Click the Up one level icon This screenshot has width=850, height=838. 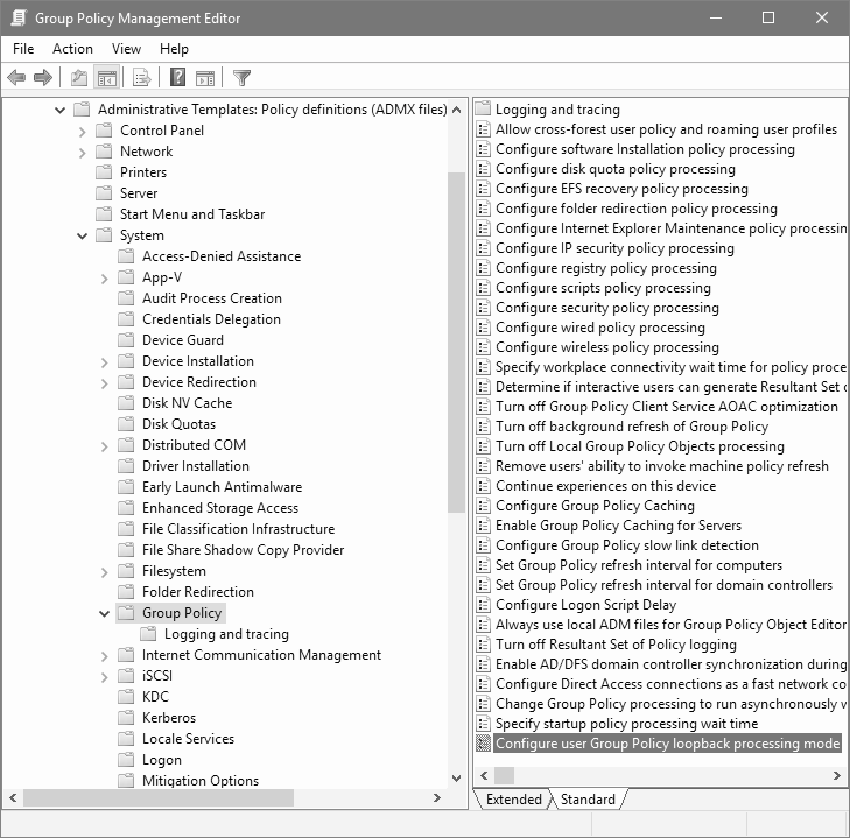coord(77,77)
